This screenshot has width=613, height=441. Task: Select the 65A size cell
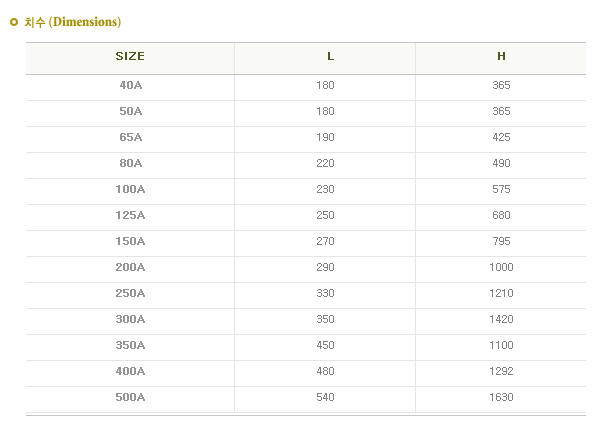coord(130,137)
